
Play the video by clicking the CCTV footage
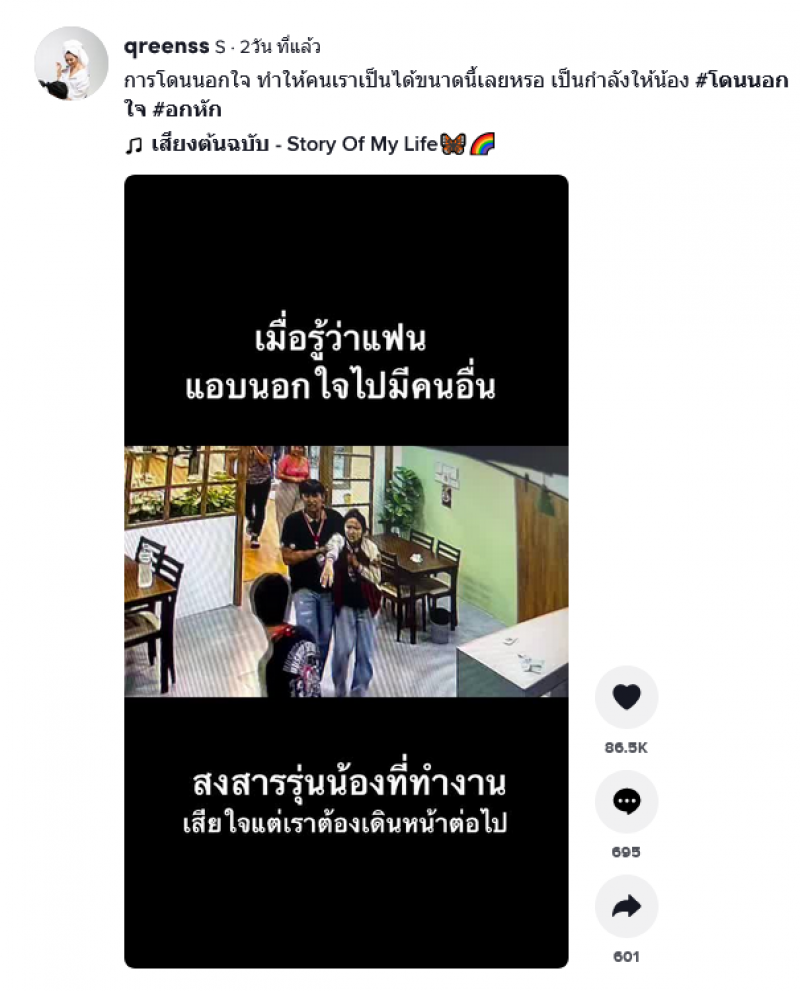[346, 571]
